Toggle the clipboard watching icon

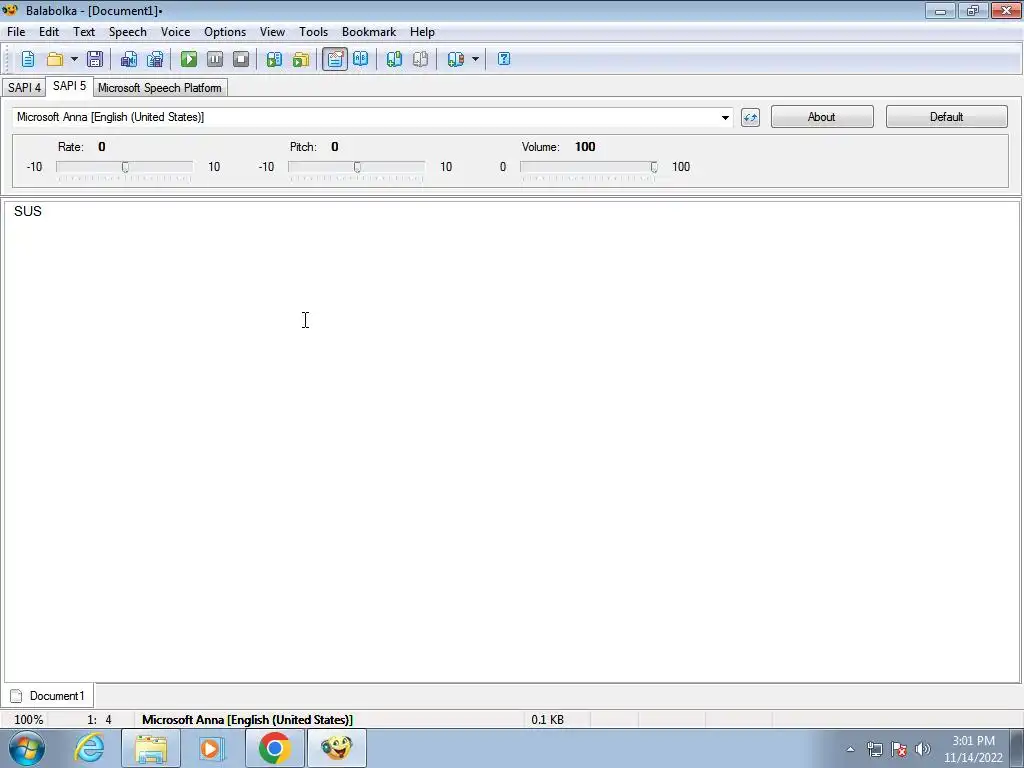coord(334,59)
